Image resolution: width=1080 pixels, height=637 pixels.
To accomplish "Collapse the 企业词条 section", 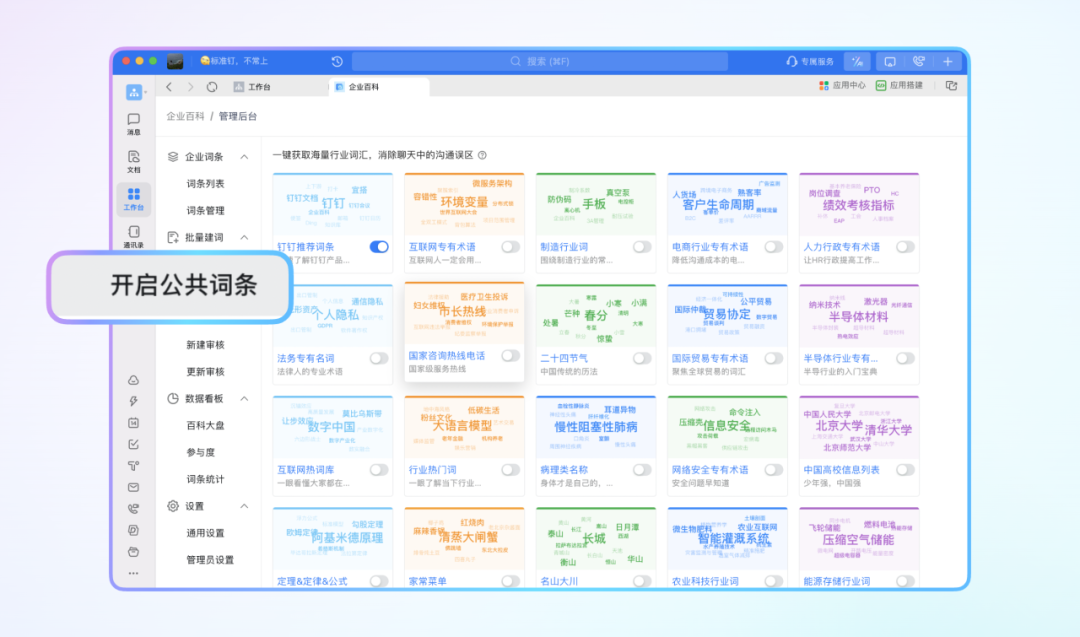I will tap(244, 157).
